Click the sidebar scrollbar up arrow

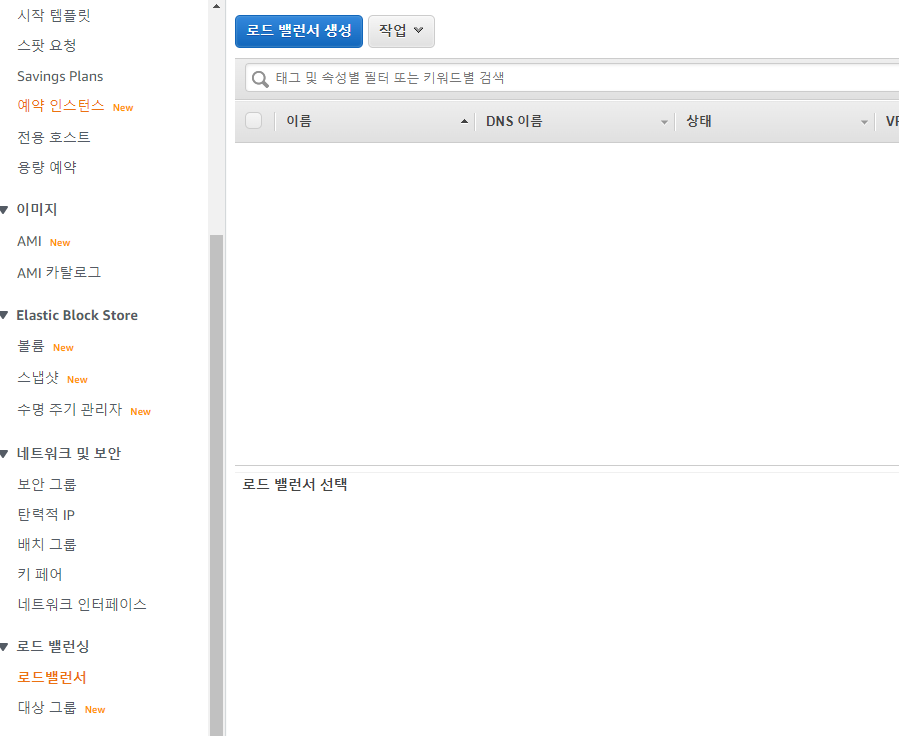pyautogui.click(x=216, y=6)
